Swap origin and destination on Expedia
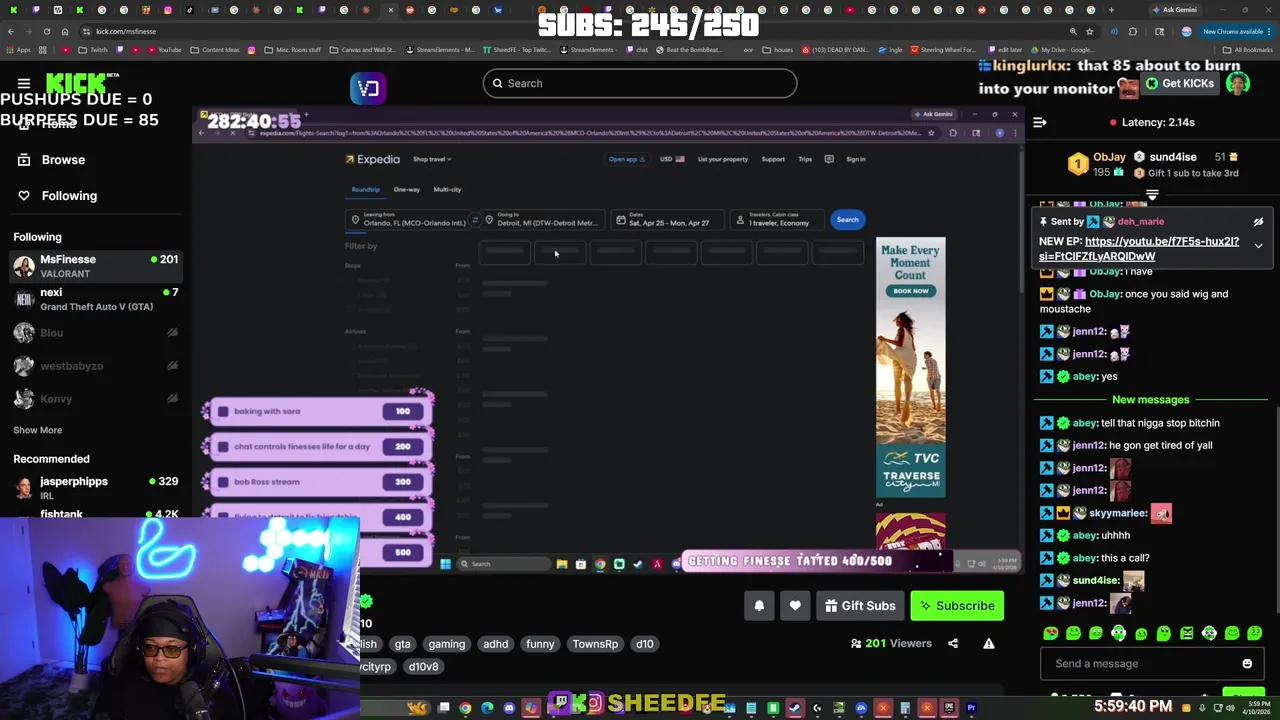This screenshot has width=1280, height=720. tap(475, 220)
